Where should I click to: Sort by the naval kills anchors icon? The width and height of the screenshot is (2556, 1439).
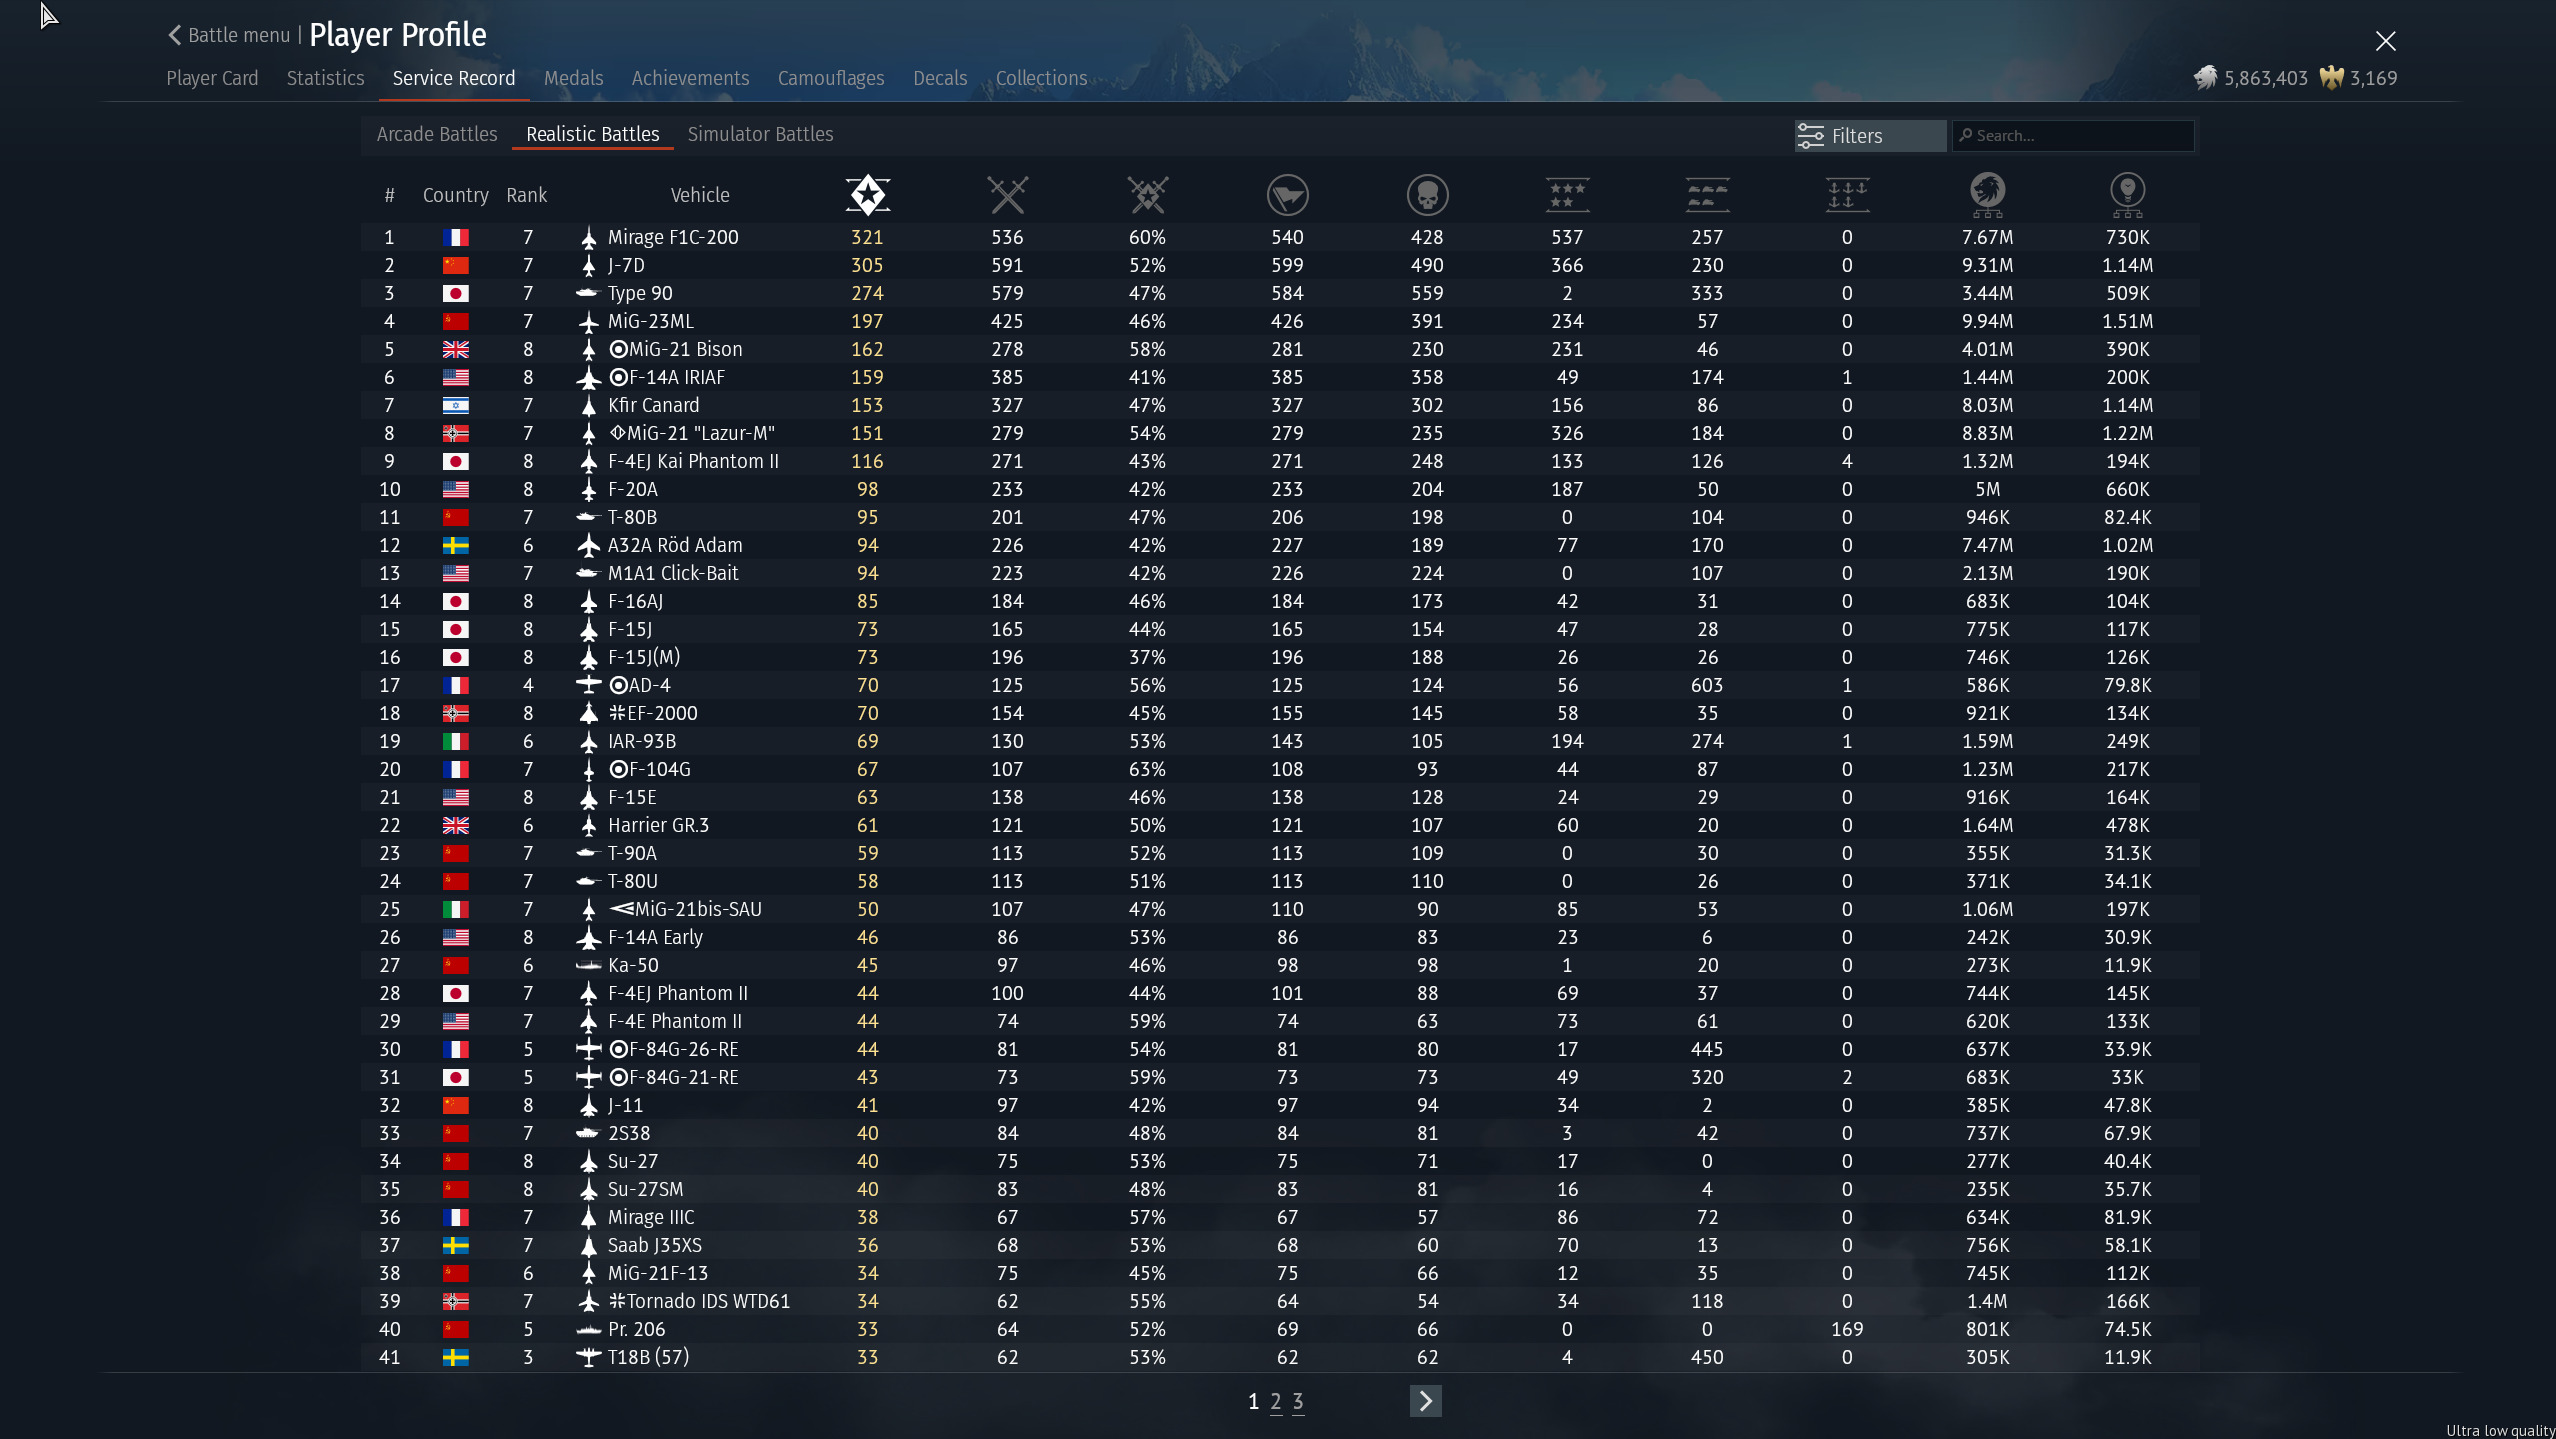(x=1847, y=195)
